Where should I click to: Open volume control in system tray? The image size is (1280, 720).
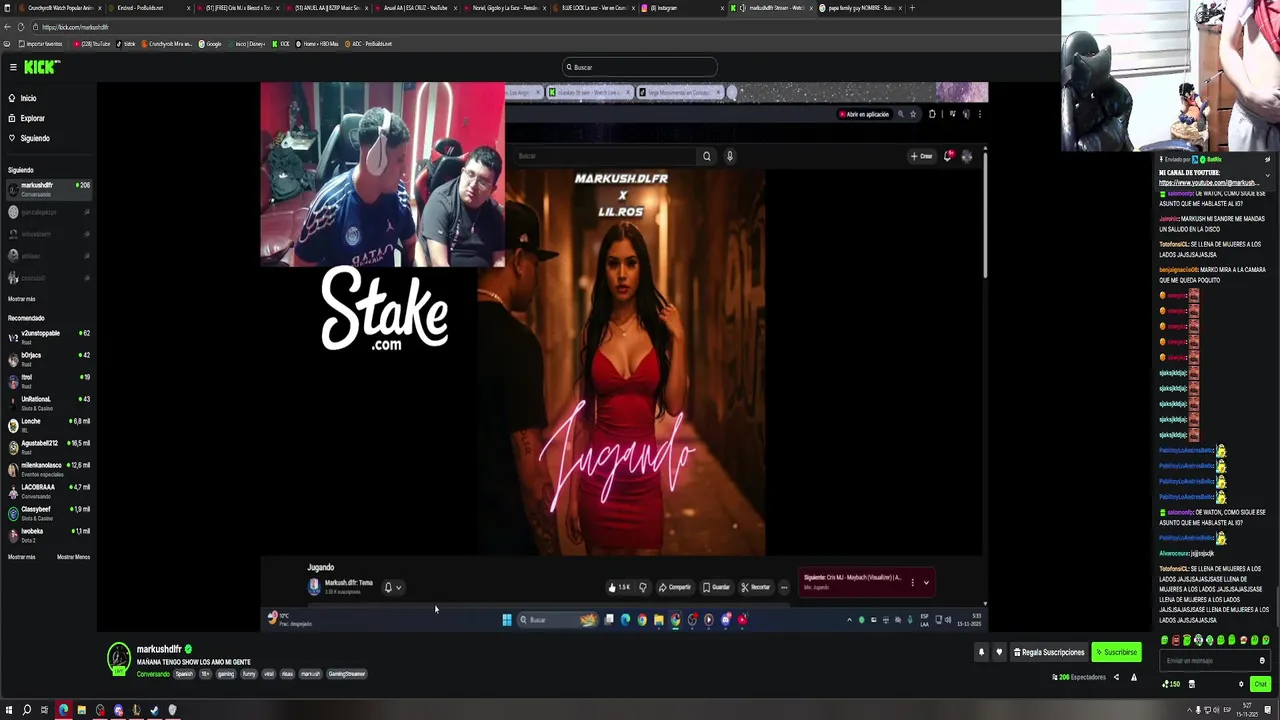[1215, 710]
